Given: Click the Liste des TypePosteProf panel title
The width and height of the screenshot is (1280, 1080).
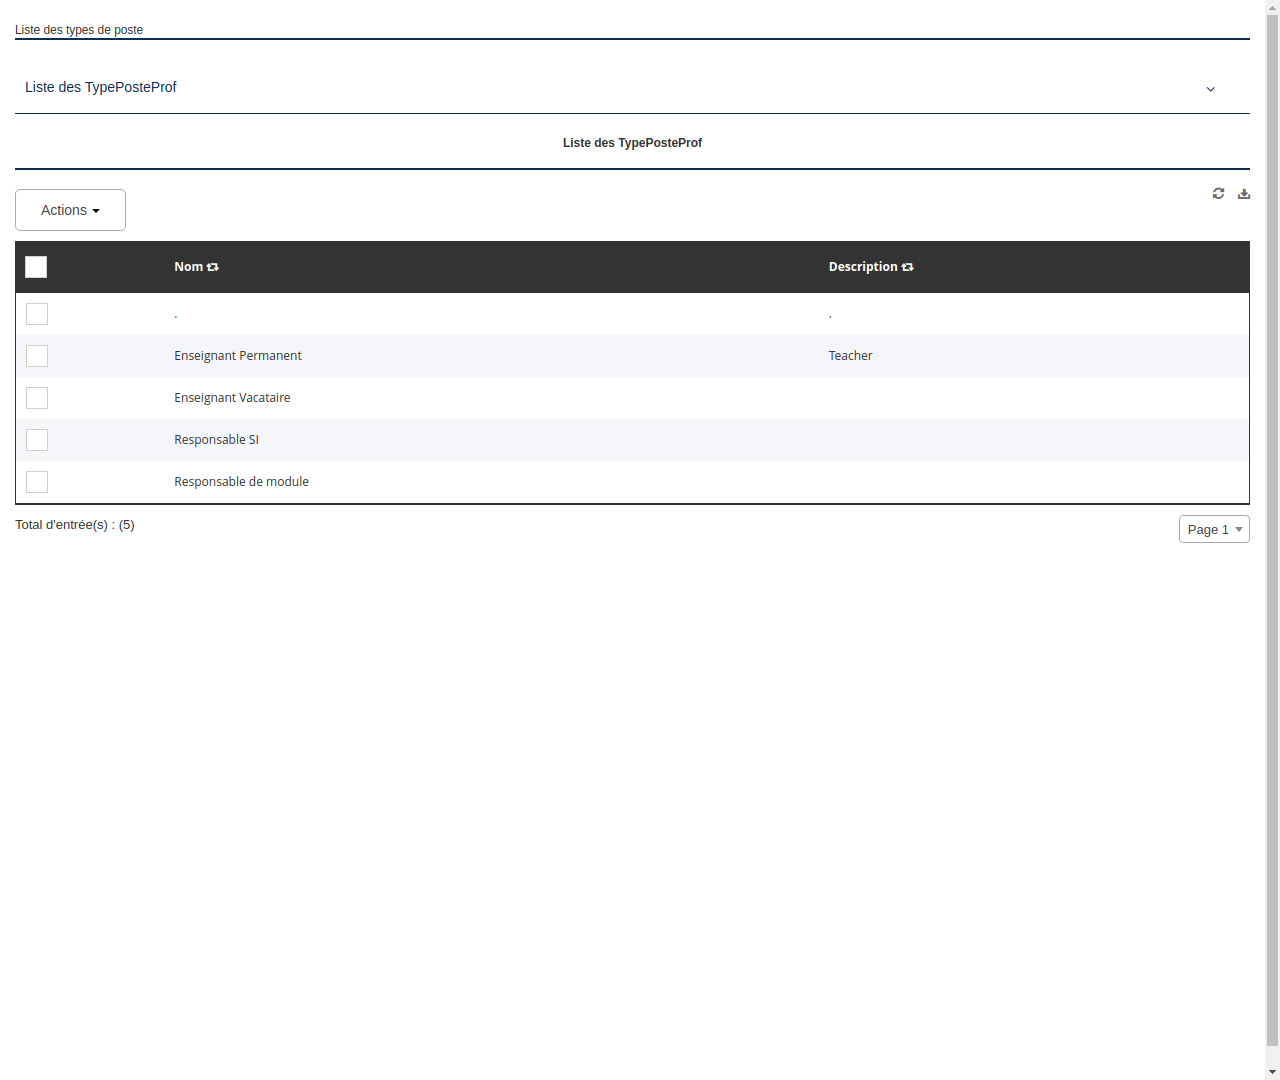Looking at the screenshot, I should click(101, 87).
